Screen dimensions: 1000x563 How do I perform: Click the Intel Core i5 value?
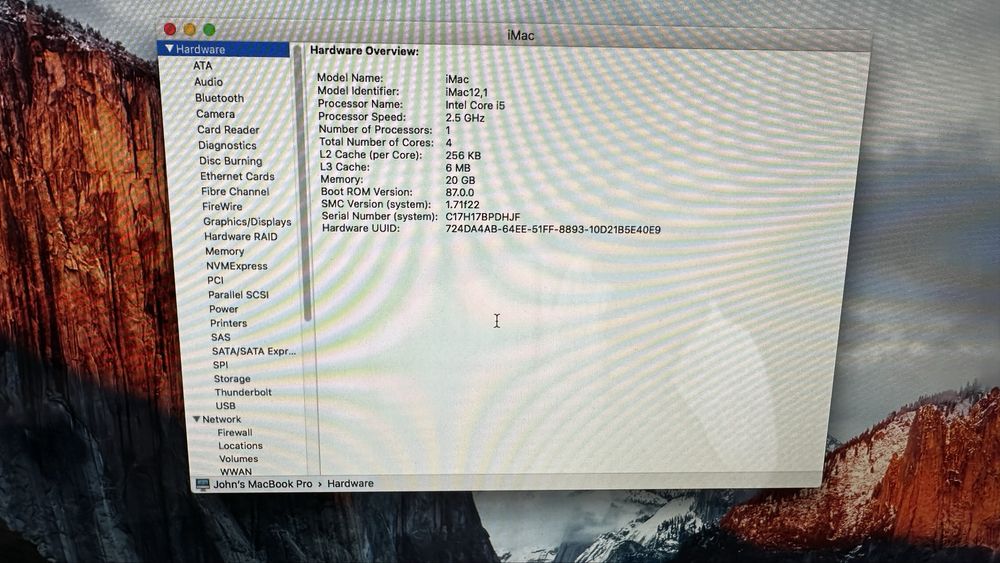475,105
